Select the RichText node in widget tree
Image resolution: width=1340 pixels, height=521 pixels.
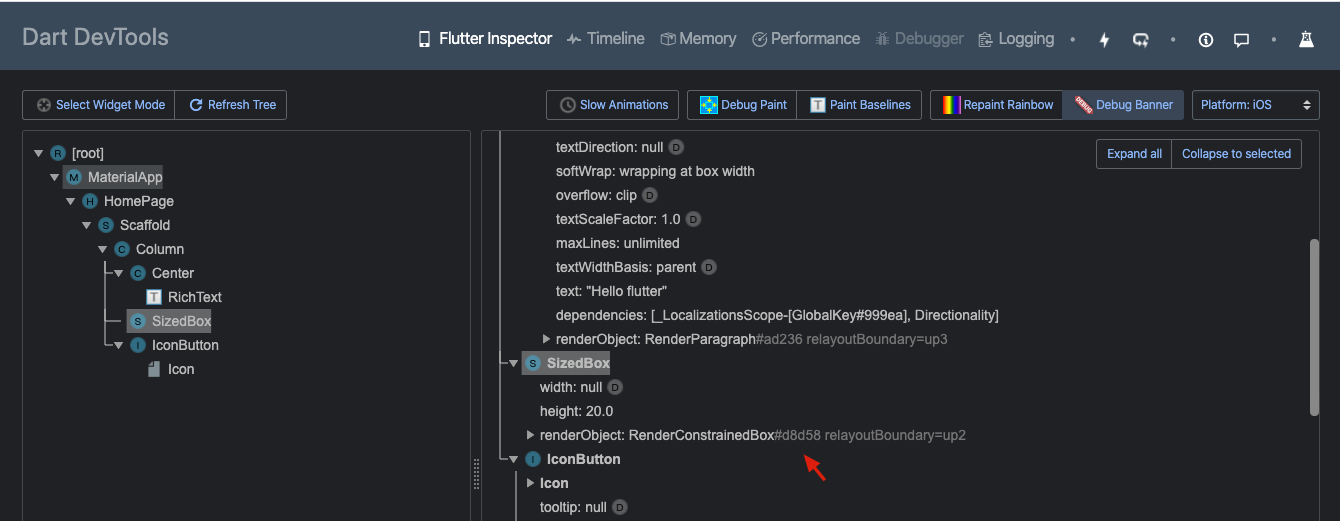tap(194, 297)
